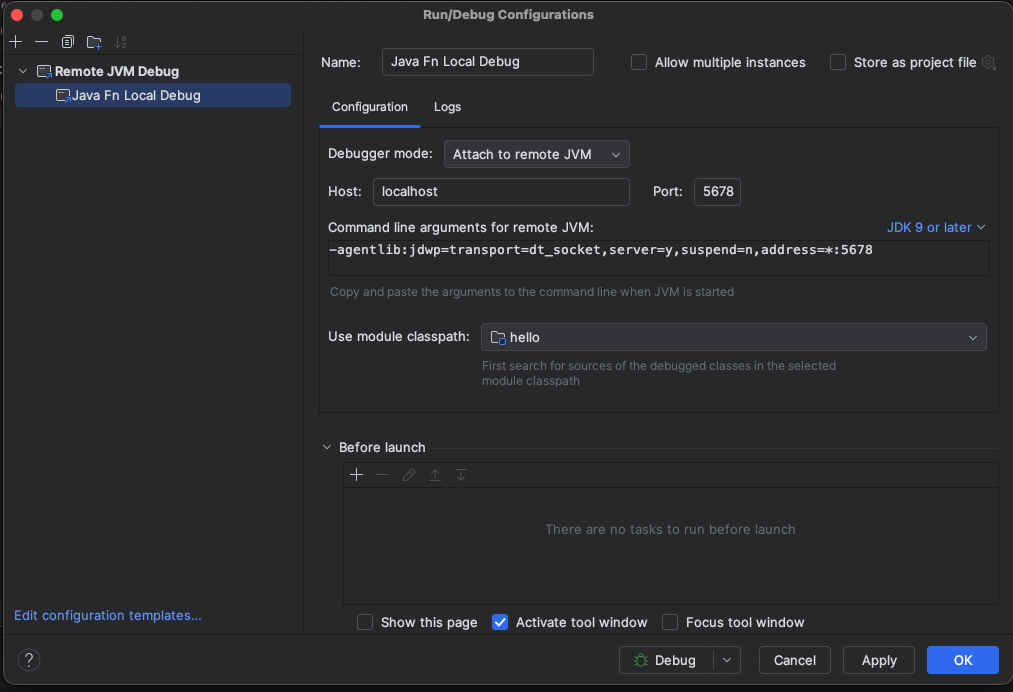Close the Run/Debug Configurations window
Viewport: 1013px width, 692px height.
[17, 15]
